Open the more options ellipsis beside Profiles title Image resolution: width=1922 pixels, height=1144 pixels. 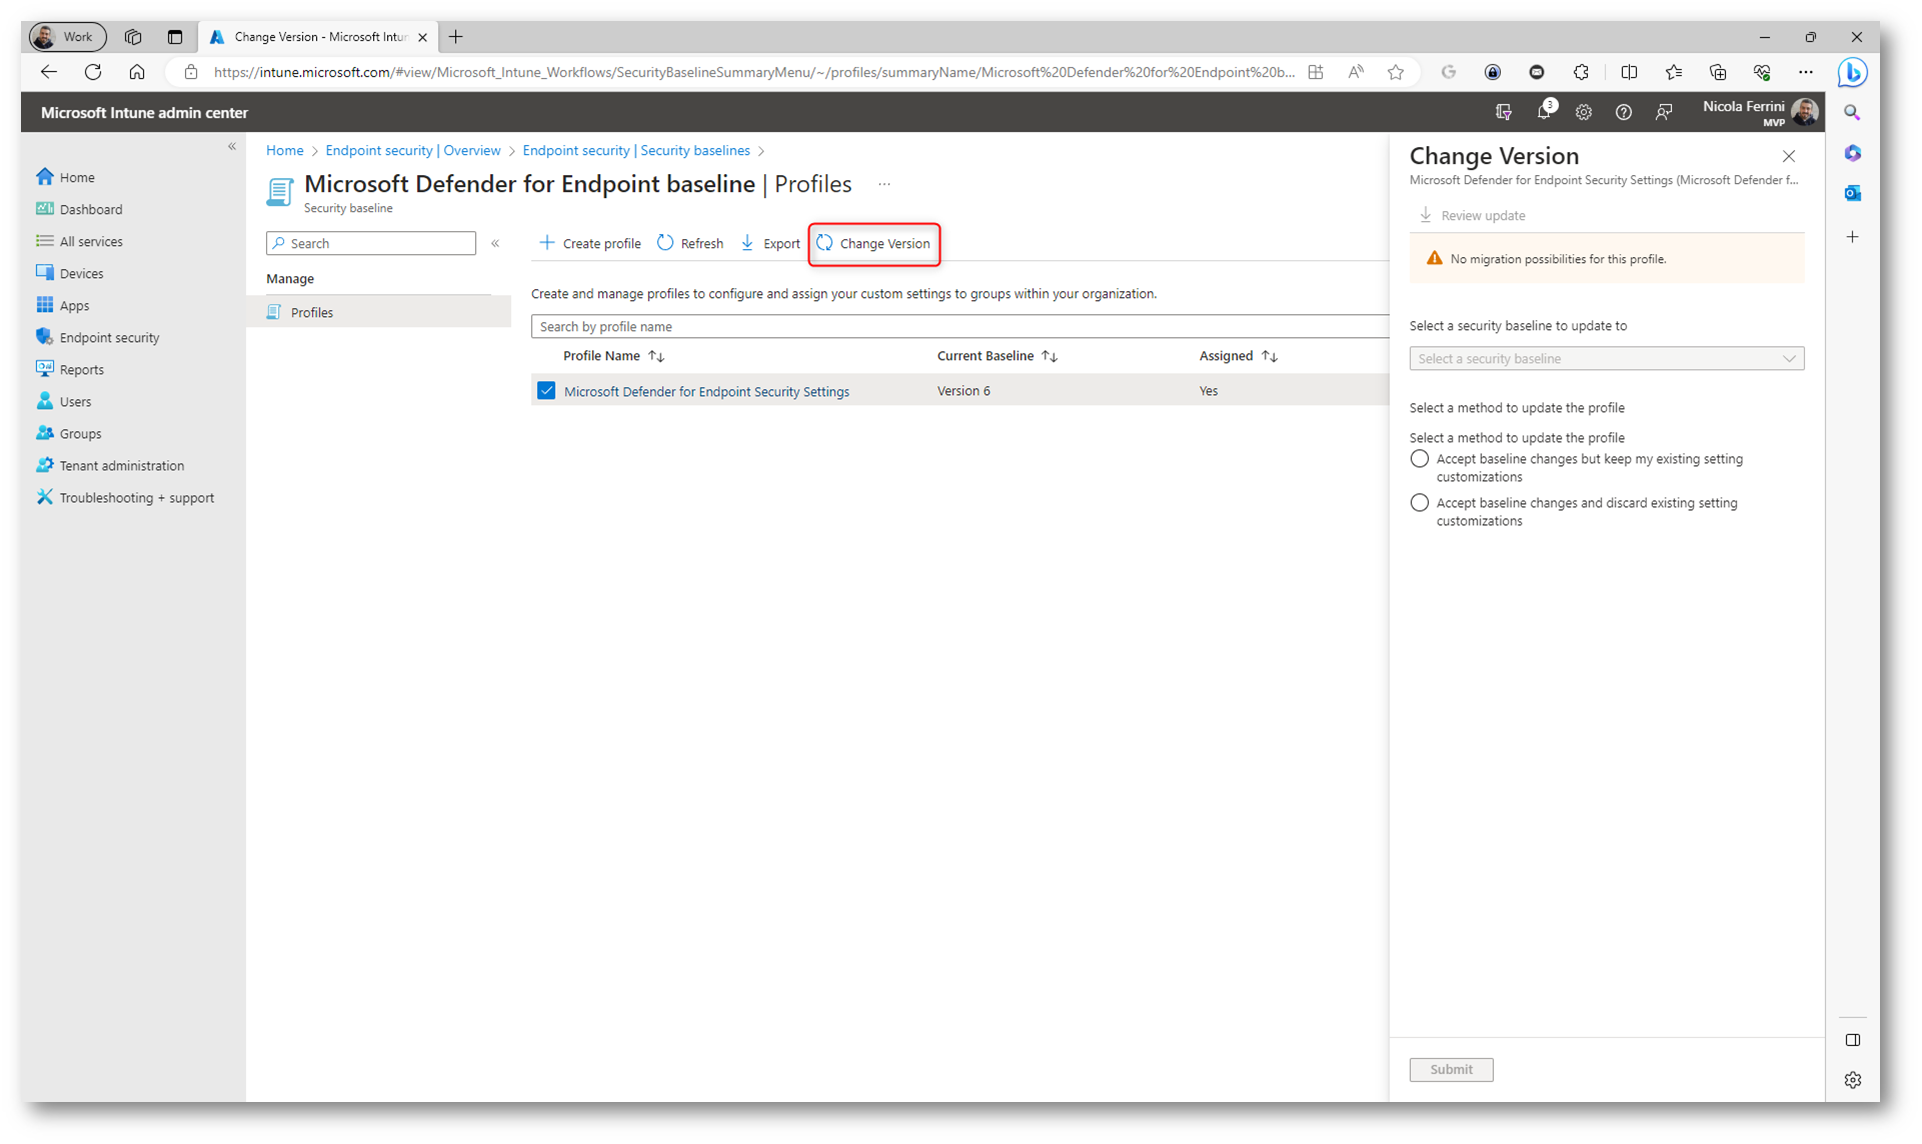pyautogui.click(x=884, y=184)
